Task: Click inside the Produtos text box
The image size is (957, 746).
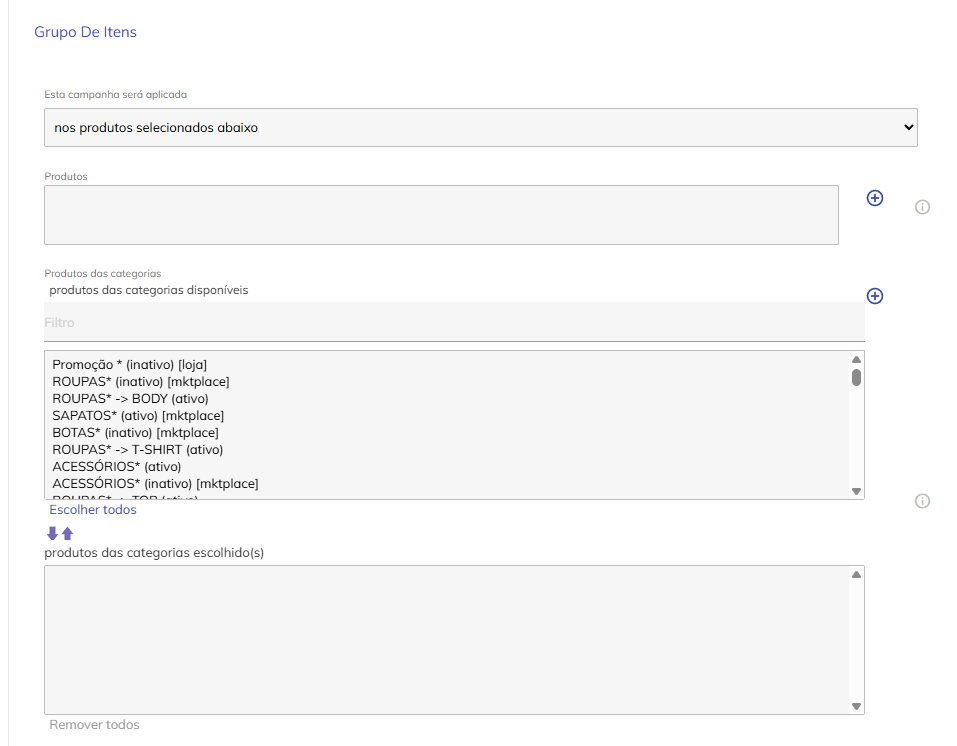Action: [x=441, y=215]
